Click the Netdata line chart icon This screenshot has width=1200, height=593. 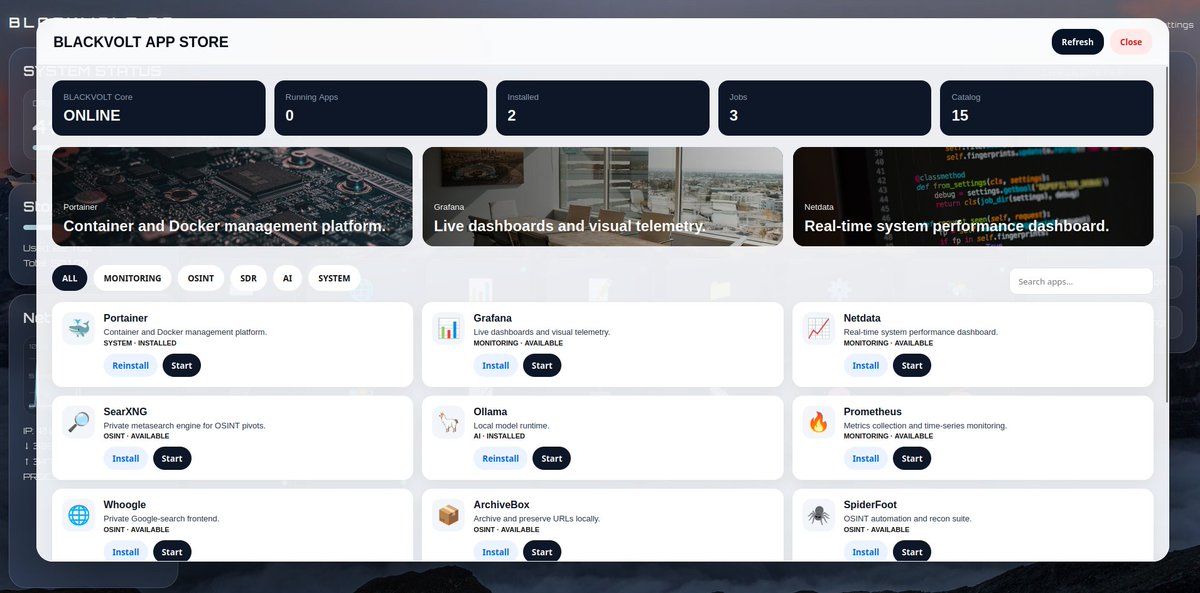click(819, 328)
